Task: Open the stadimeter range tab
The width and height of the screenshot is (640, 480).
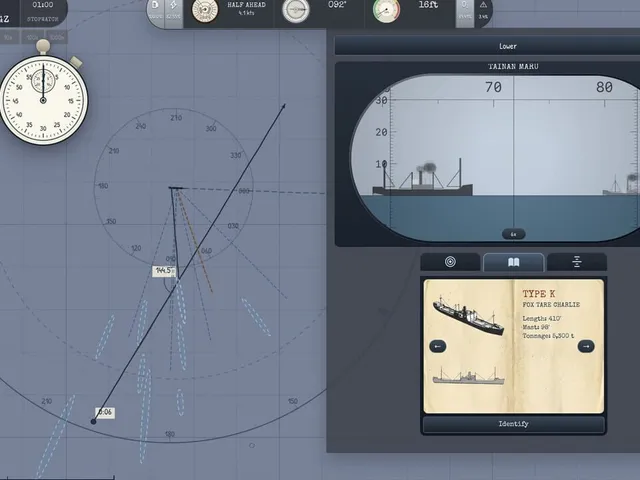Action: click(x=577, y=262)
